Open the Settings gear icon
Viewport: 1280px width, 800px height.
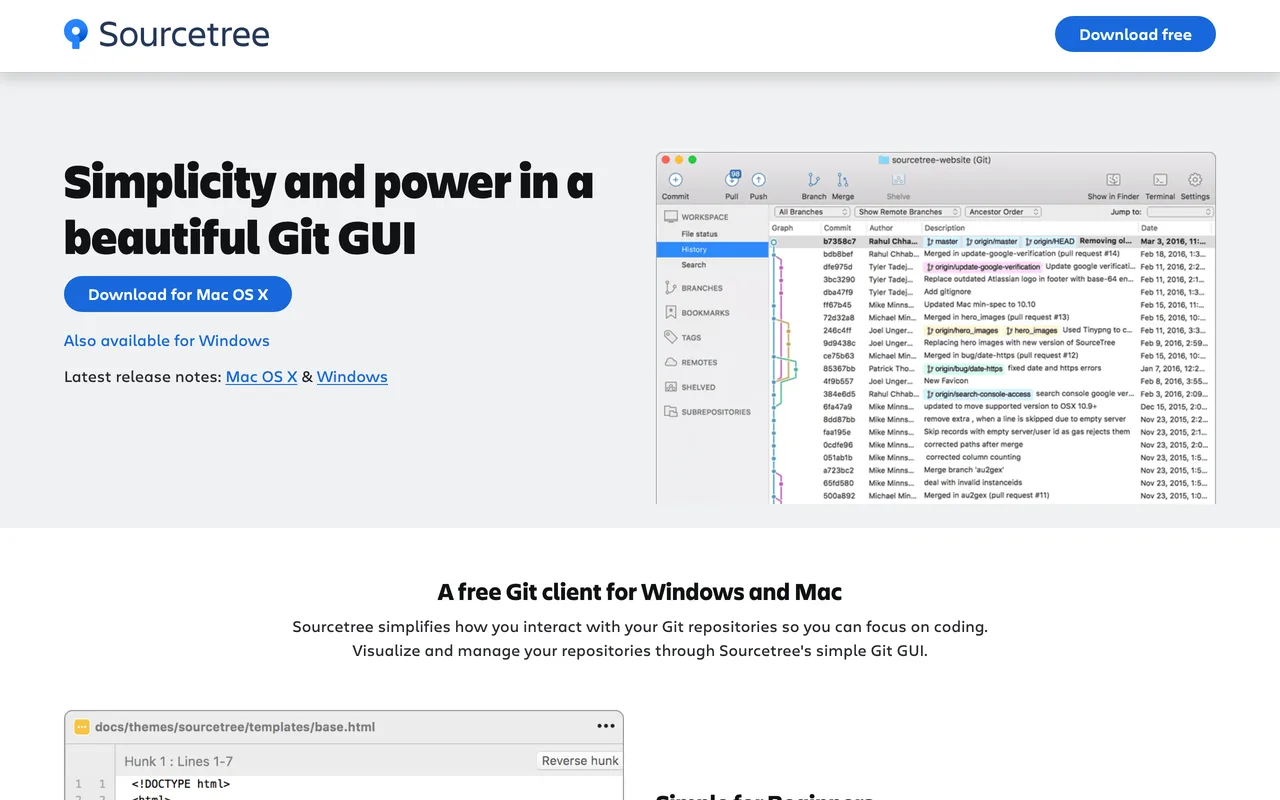pyautogui.click(x=1195, y=180)
